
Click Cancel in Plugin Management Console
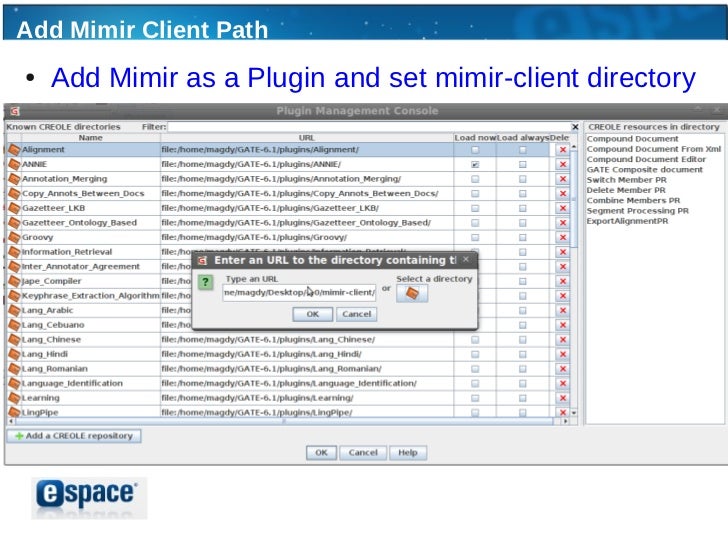click(x=363, y=453)
